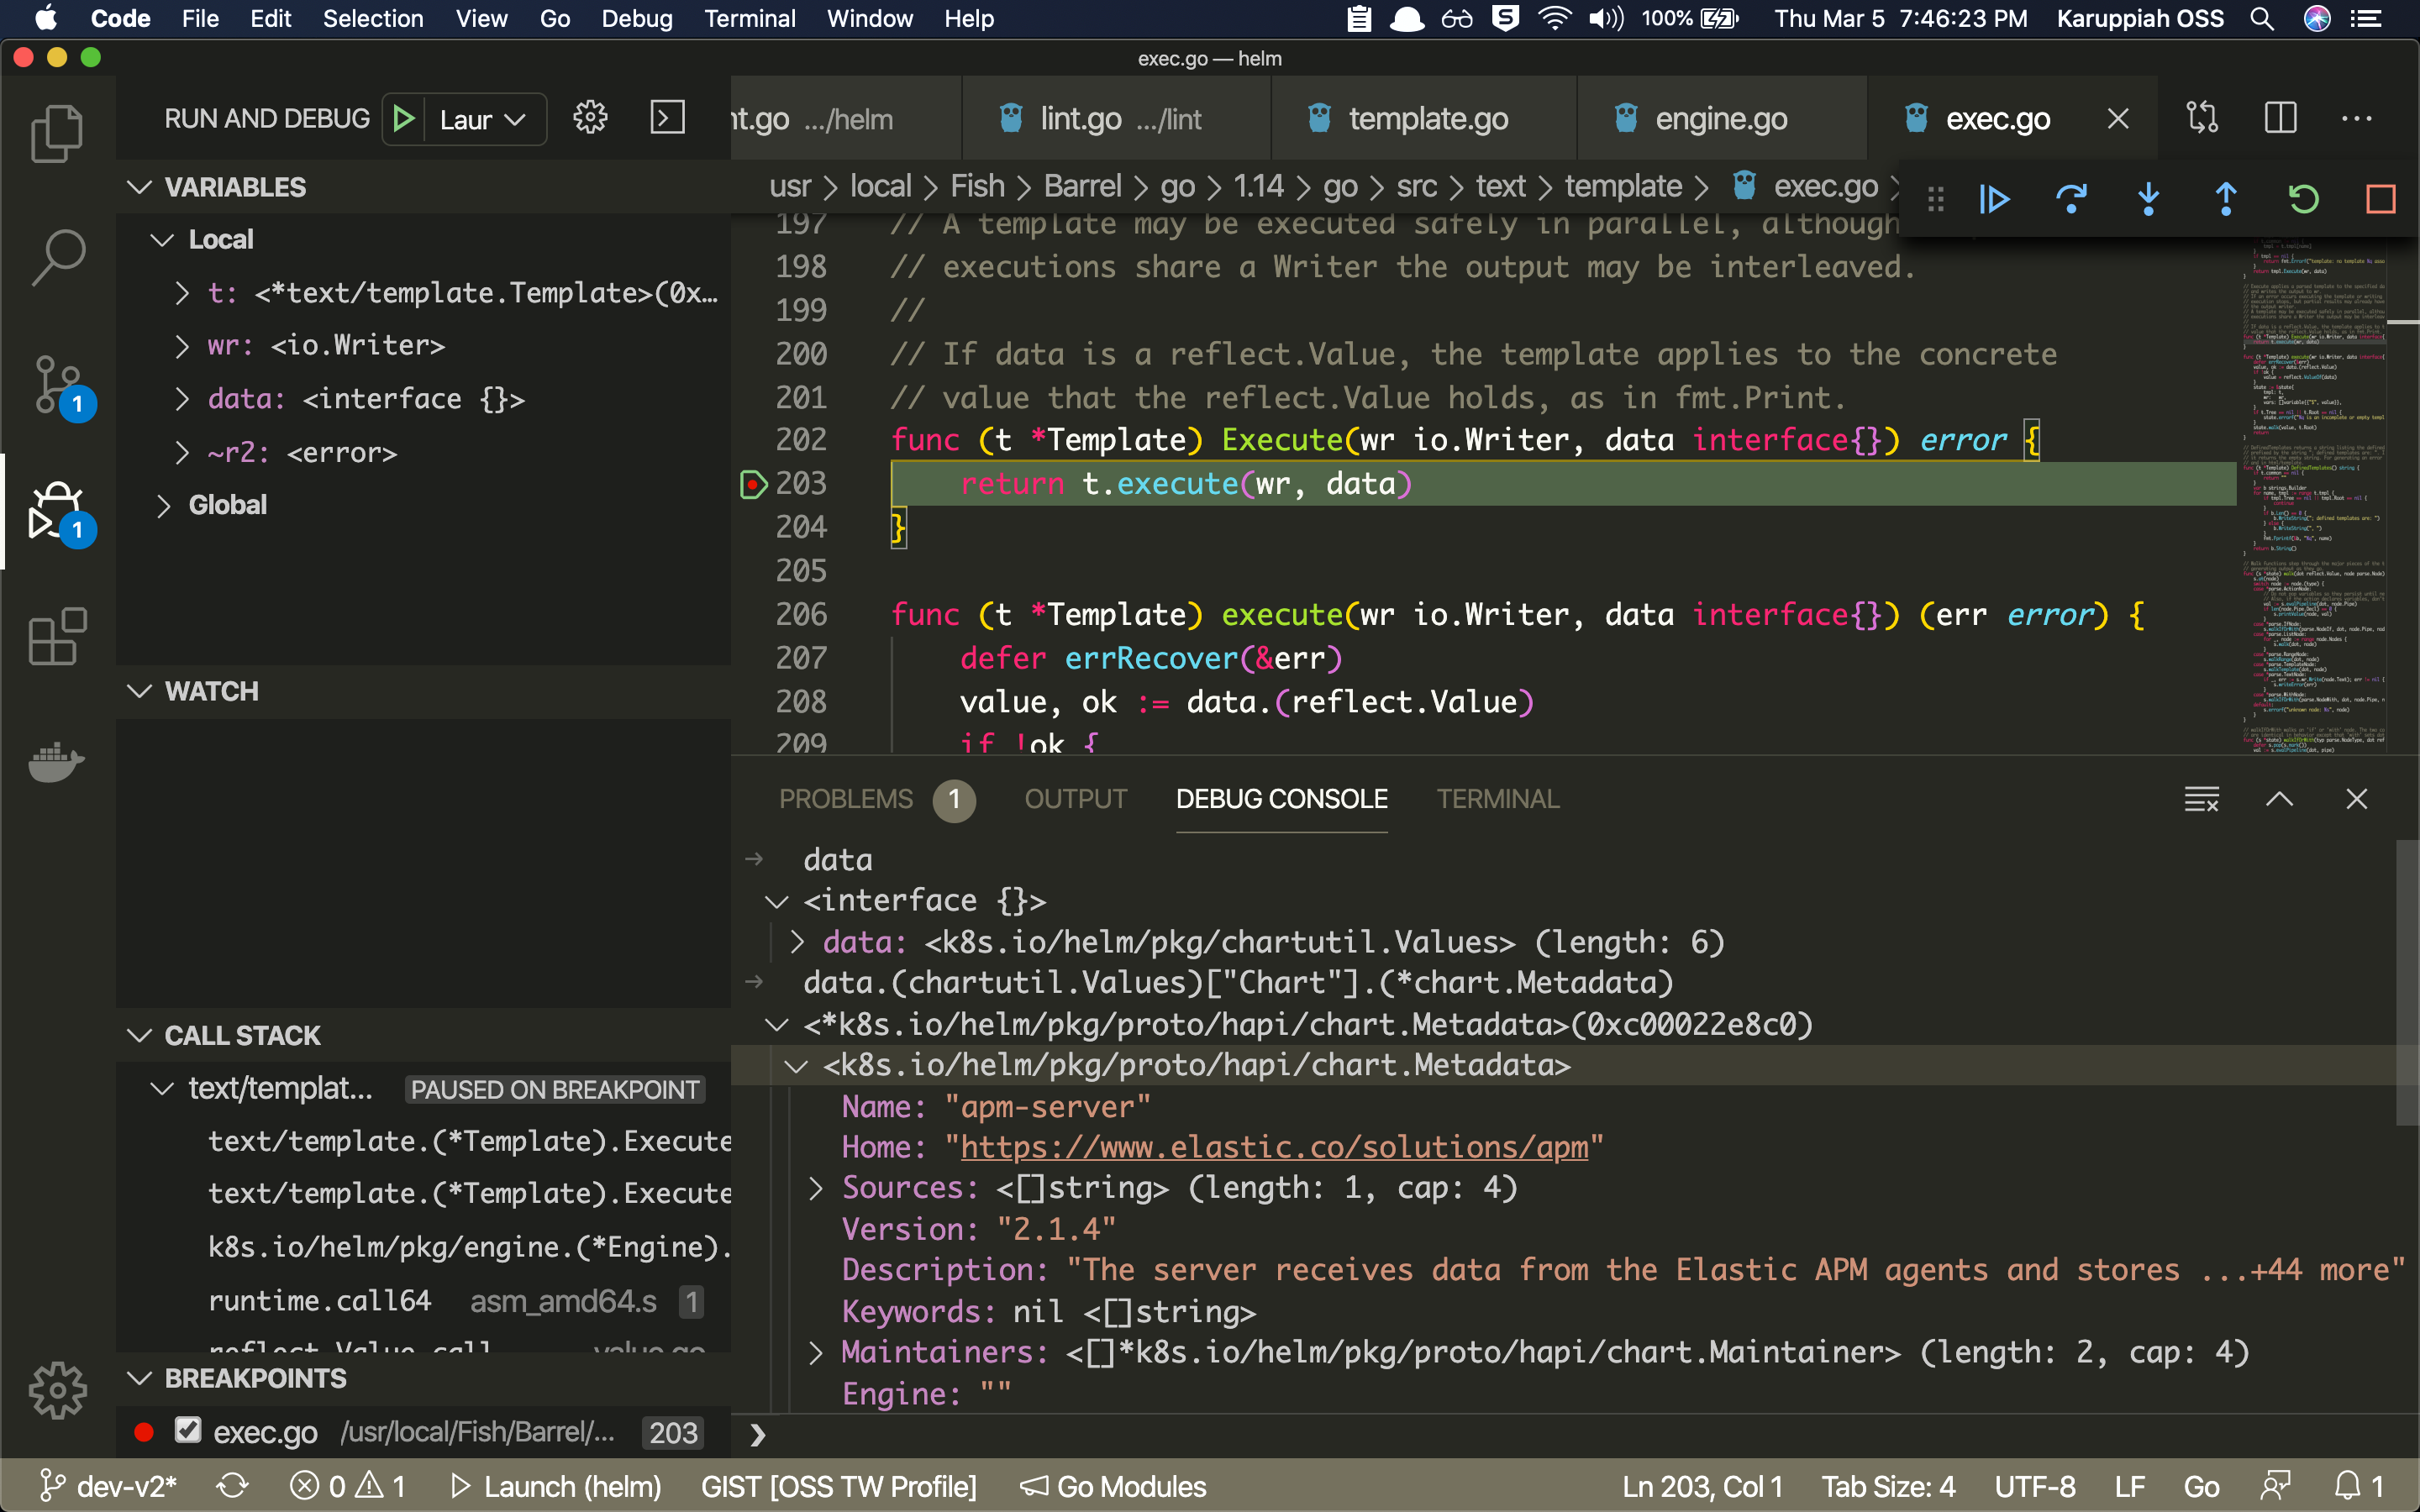Click Go Modules in the status bar

point(1113,1487)
